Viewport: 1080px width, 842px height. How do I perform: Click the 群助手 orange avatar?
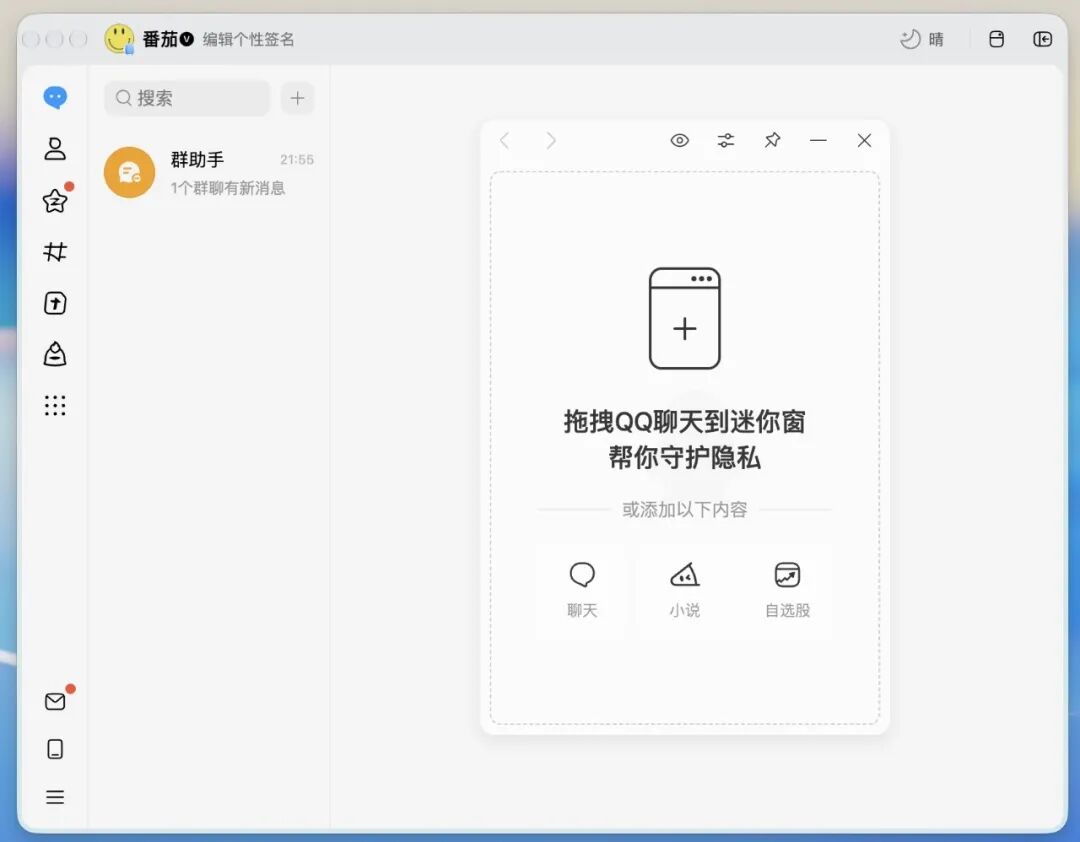[129, 172]
